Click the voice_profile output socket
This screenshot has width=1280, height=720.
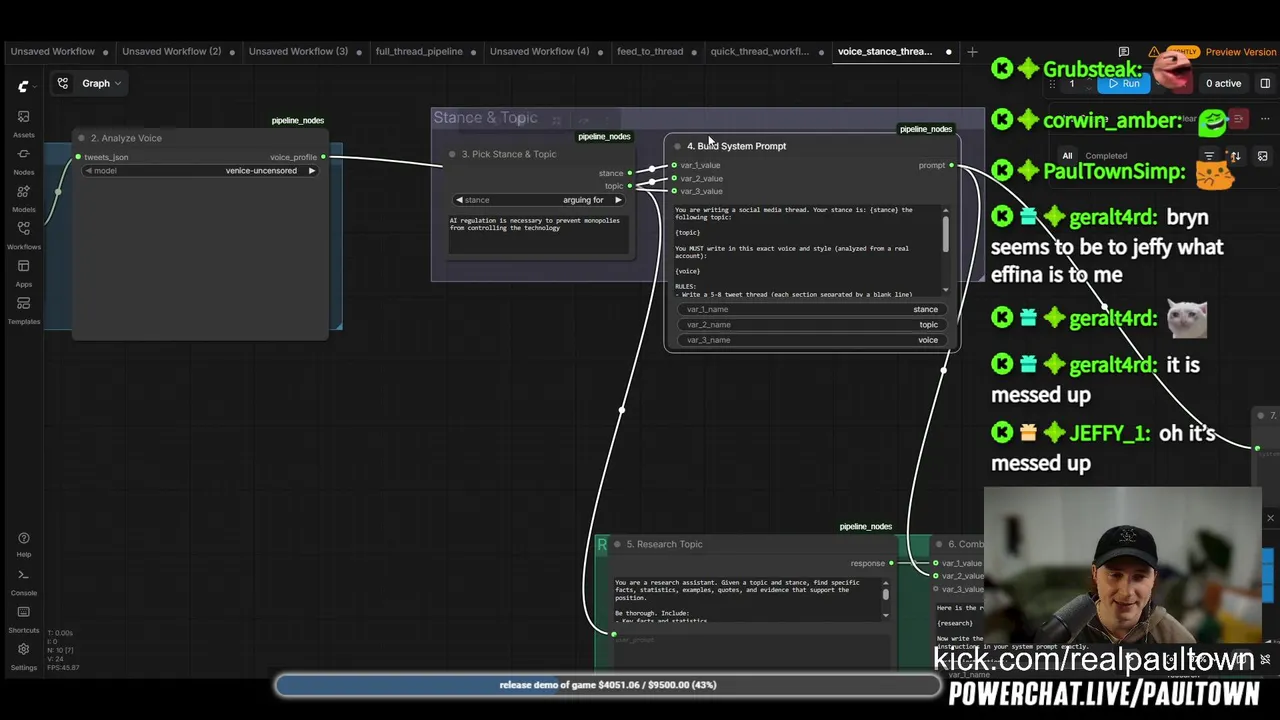(323, 157)
